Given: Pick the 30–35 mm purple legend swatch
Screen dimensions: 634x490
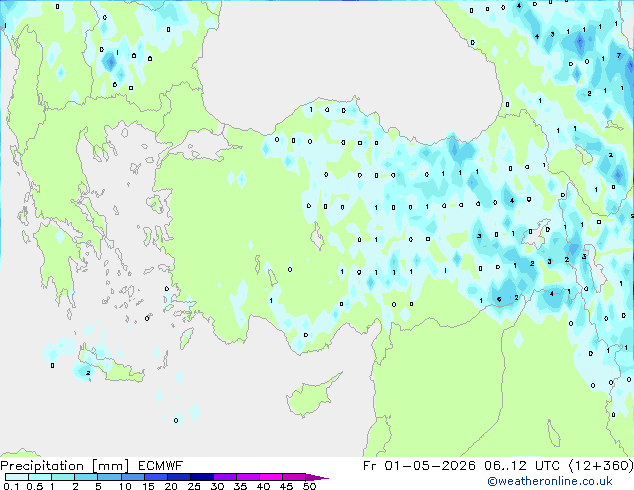Looking at the screenshot, I should (x=225, y=477).
